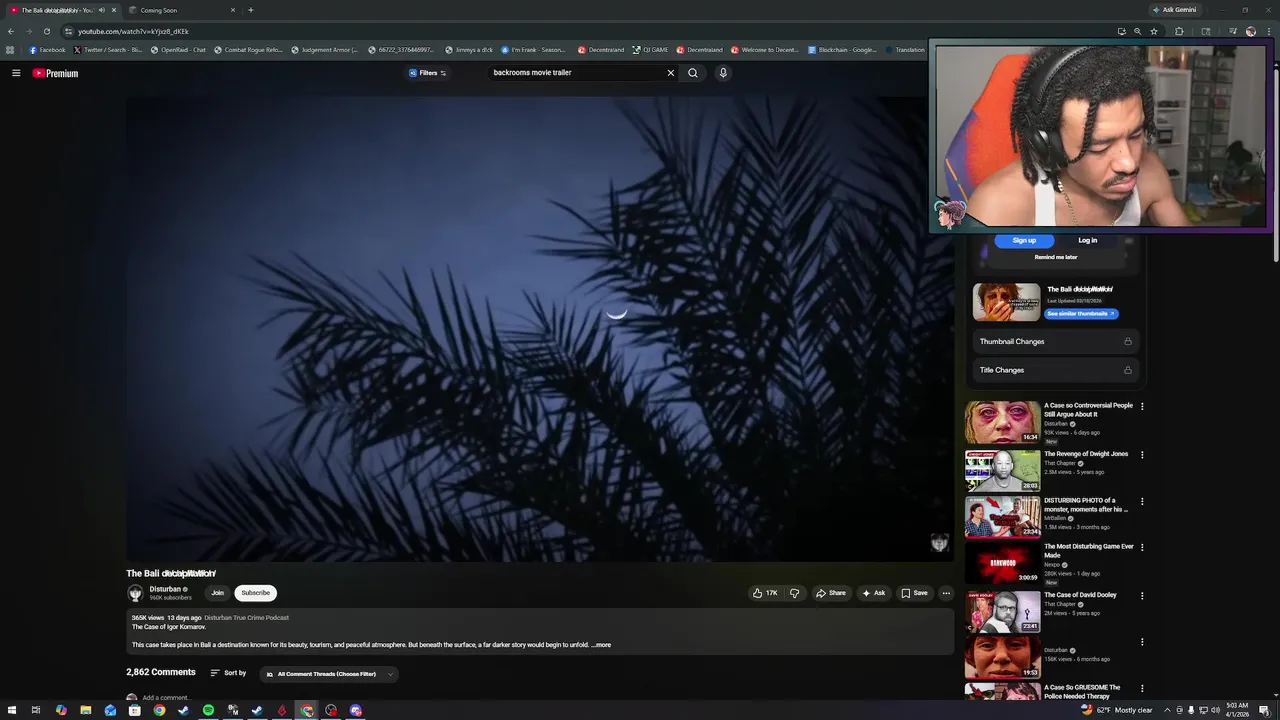
Task: Like the video with thumbs up
Action: (x=765, y=593)
